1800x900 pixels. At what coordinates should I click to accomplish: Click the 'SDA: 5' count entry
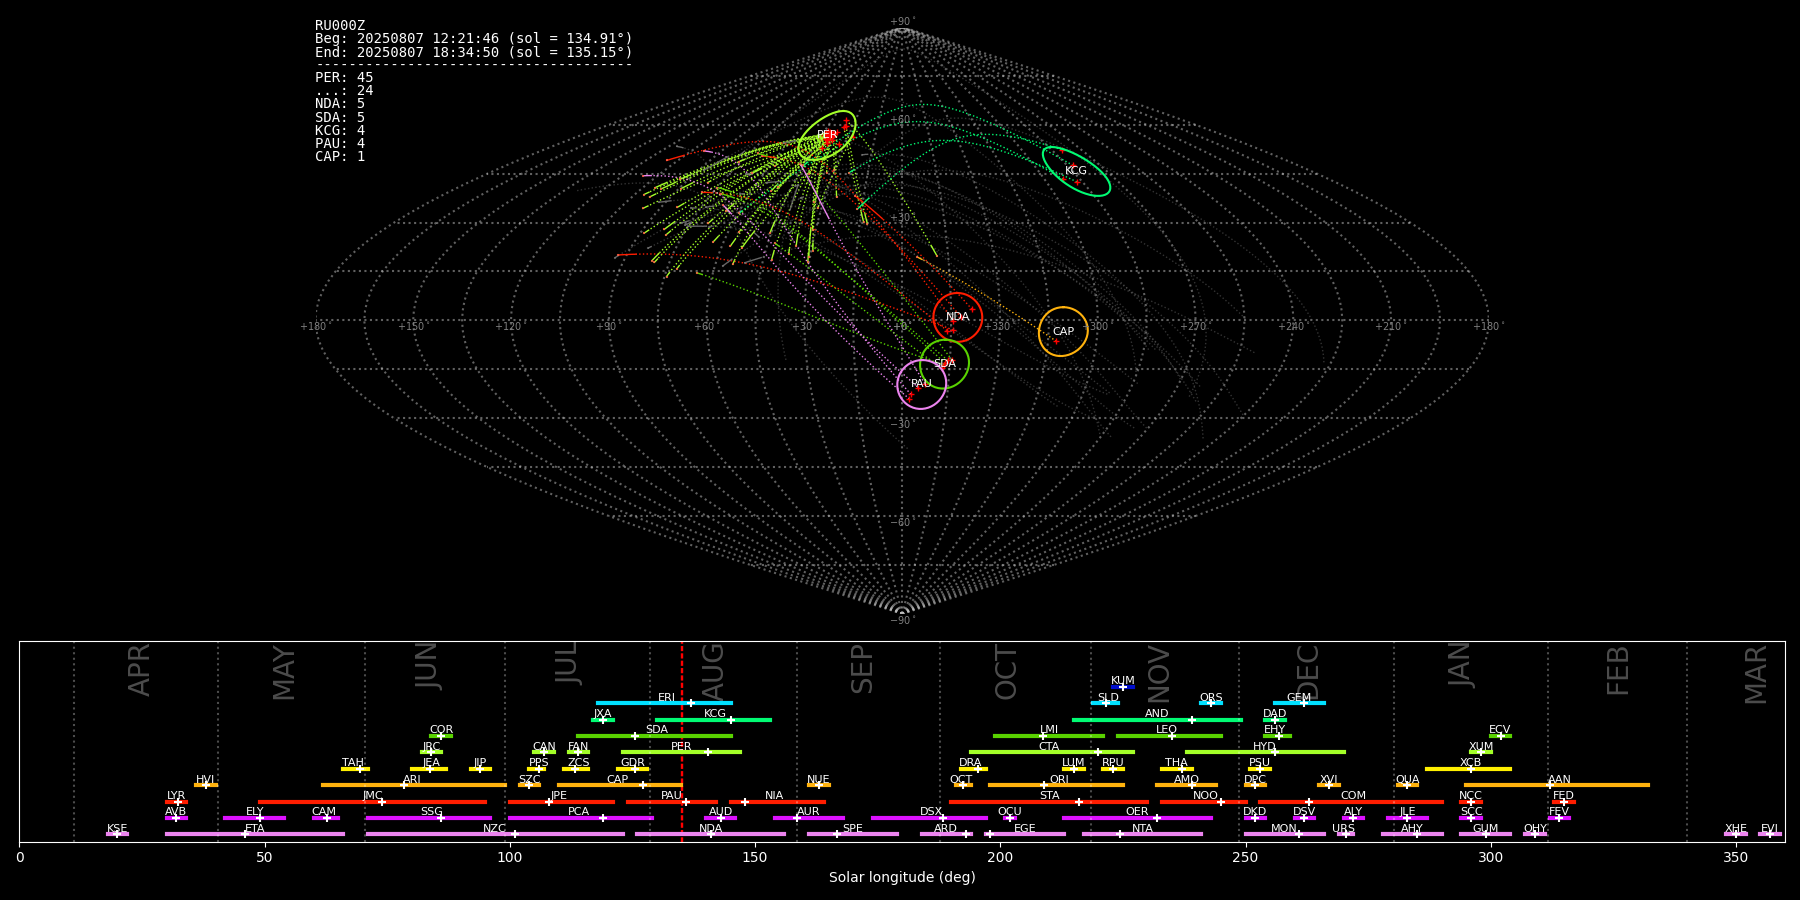pos(340,118)
